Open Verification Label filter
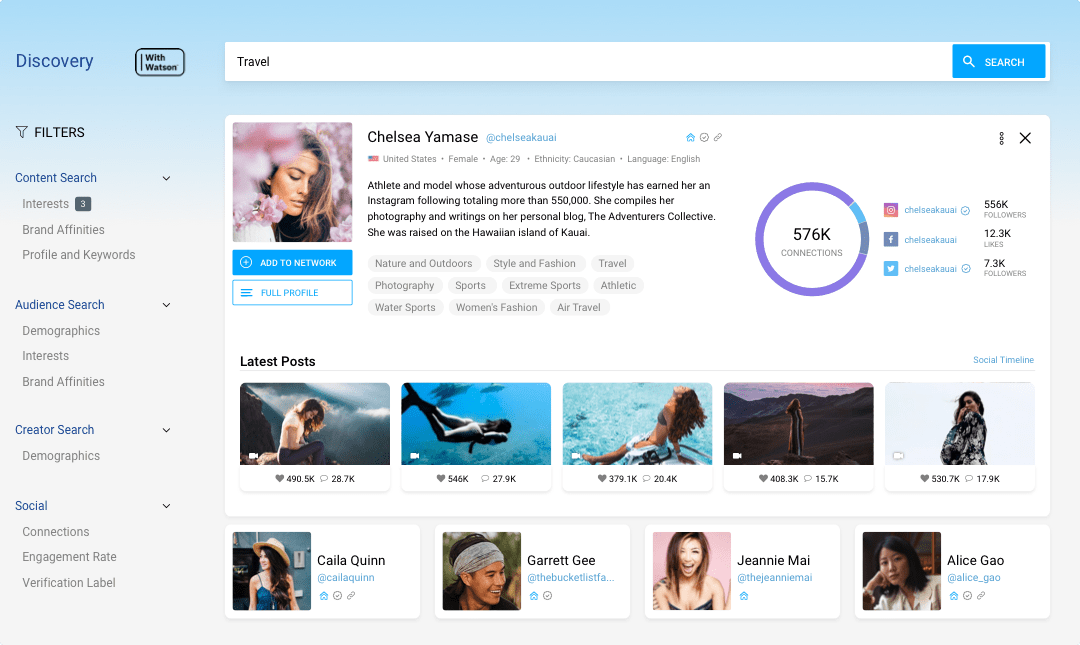This screenshot has width=1080, height=645. tap(68, 582)
